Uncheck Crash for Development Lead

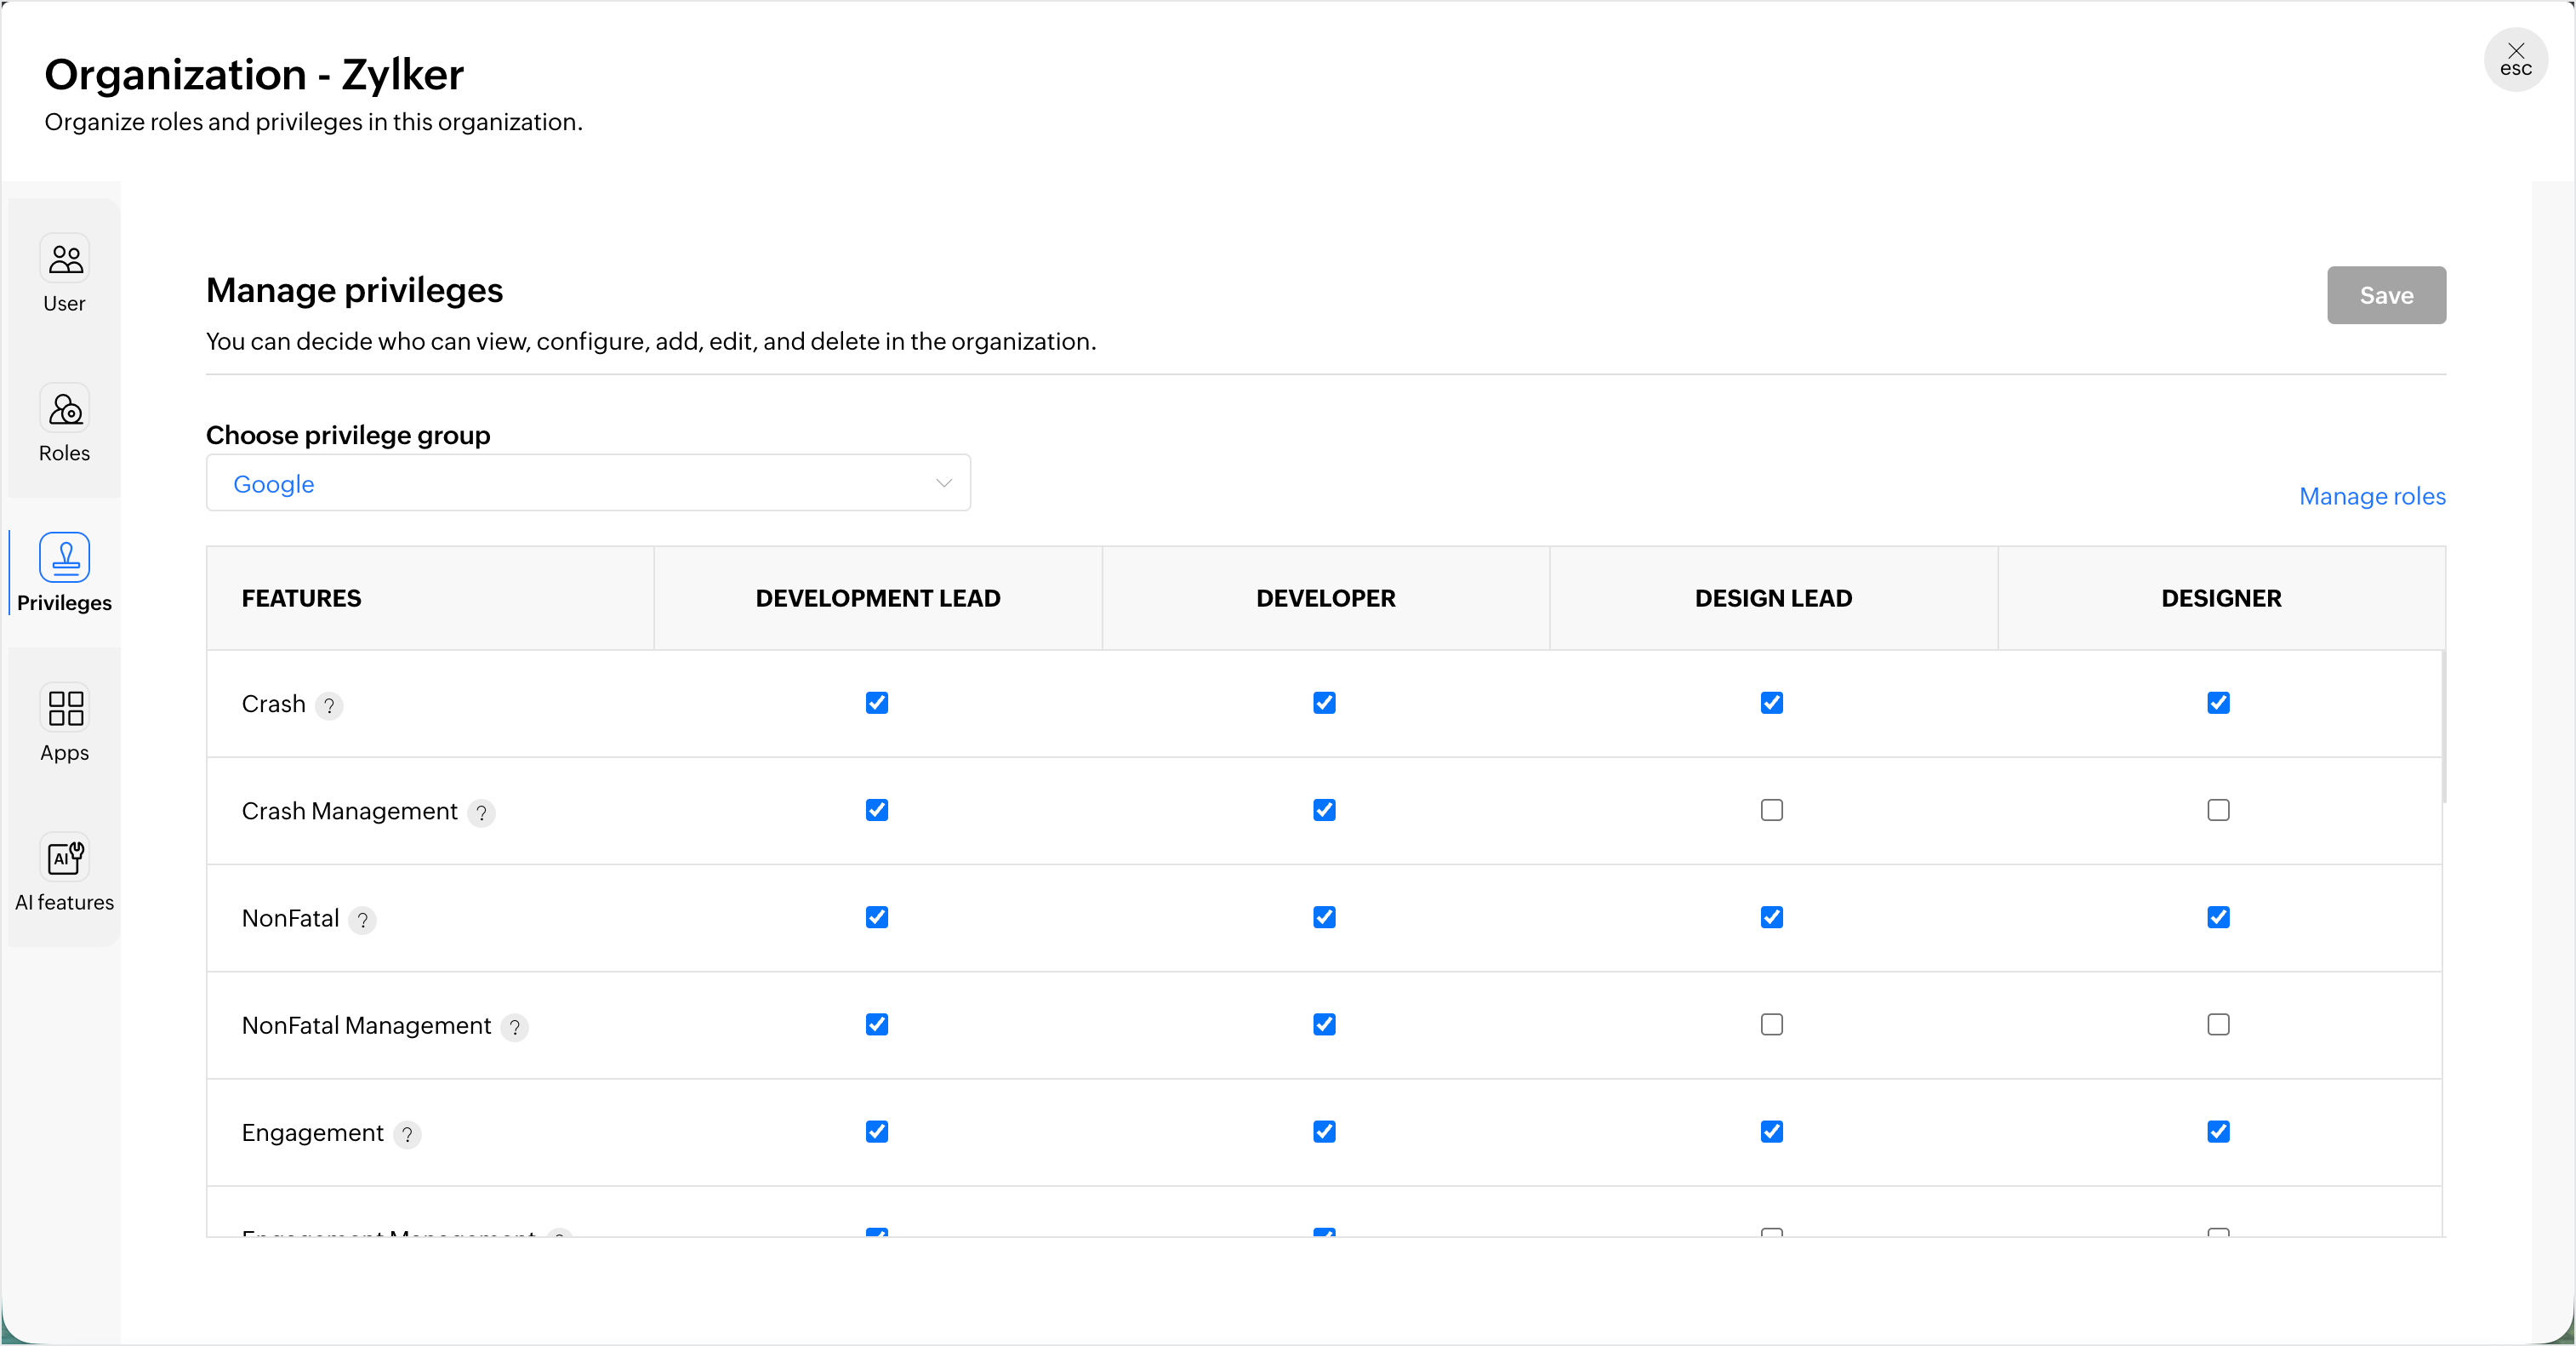[x=877, y=703]
